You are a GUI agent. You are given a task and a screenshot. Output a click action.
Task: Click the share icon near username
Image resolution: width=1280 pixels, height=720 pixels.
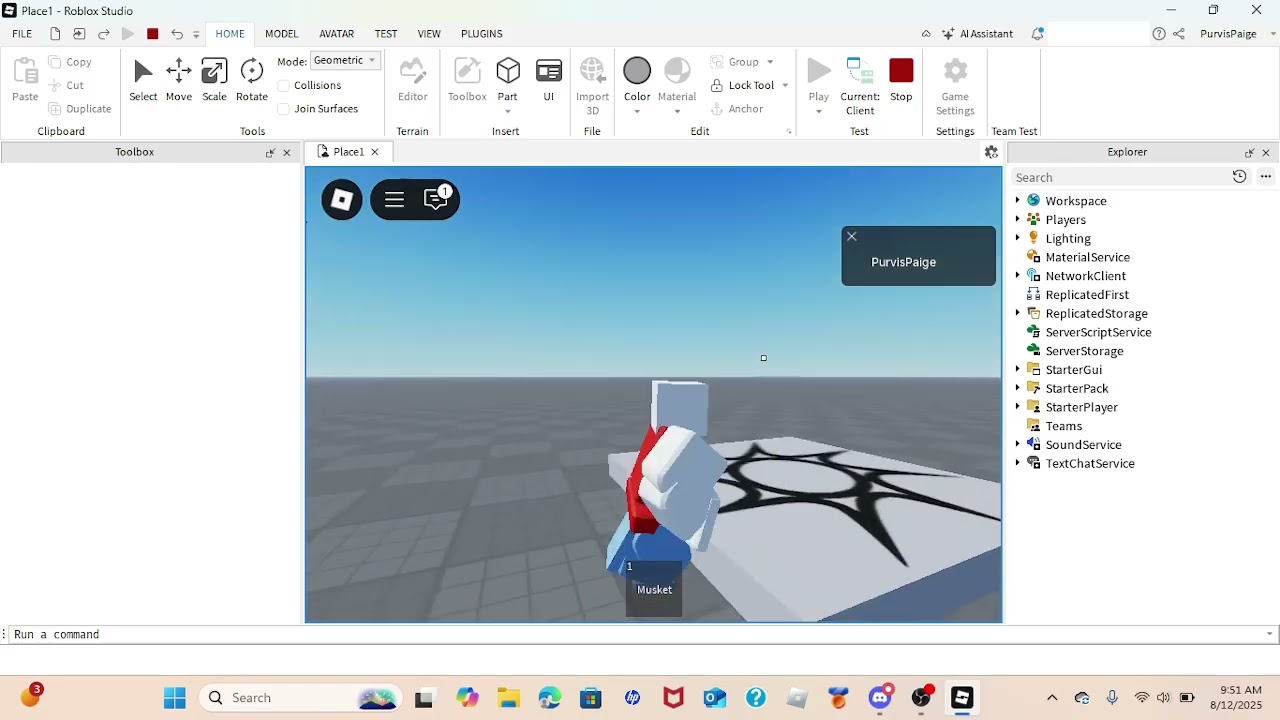(x=1179, y=34)
